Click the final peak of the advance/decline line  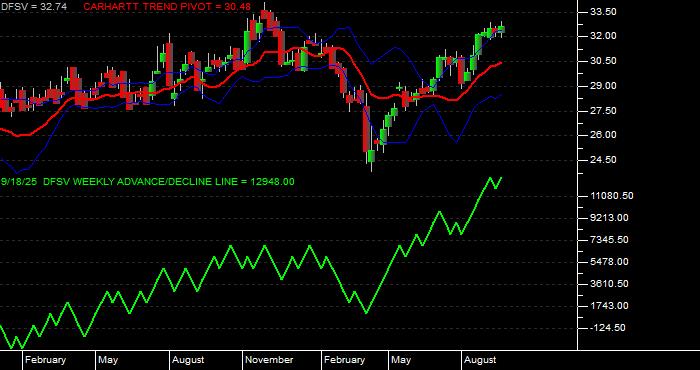(x=501, y=178)
